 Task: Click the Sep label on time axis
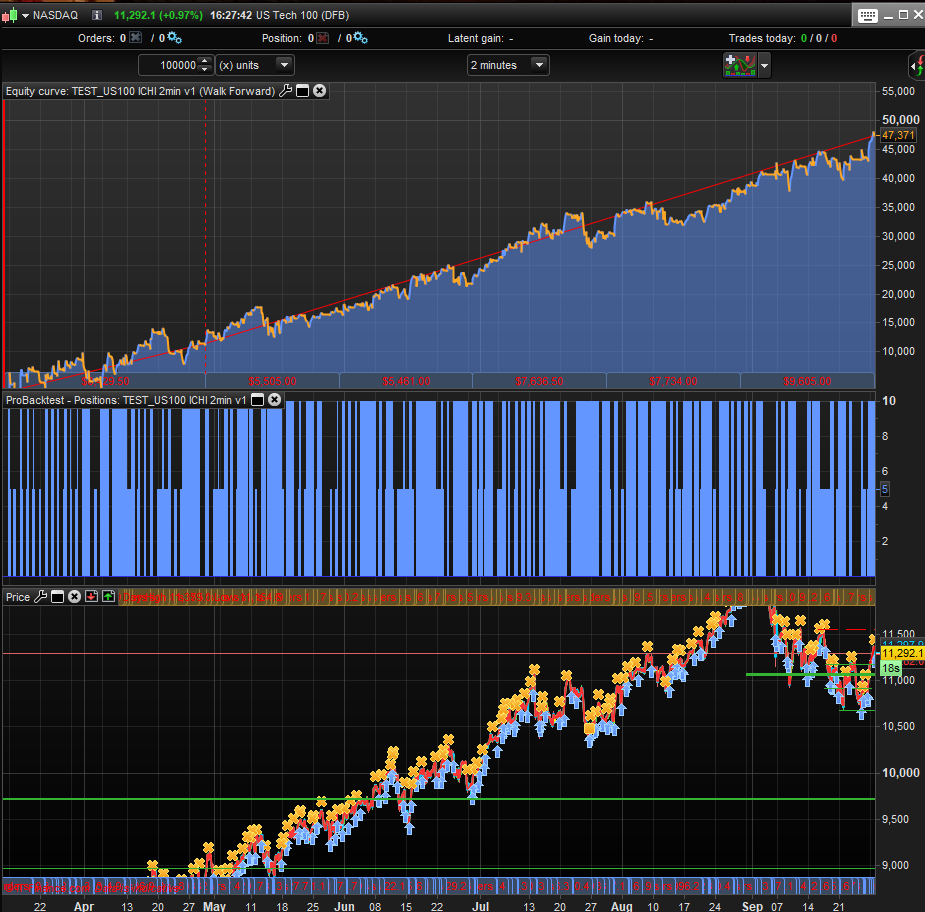click(752, 906)
